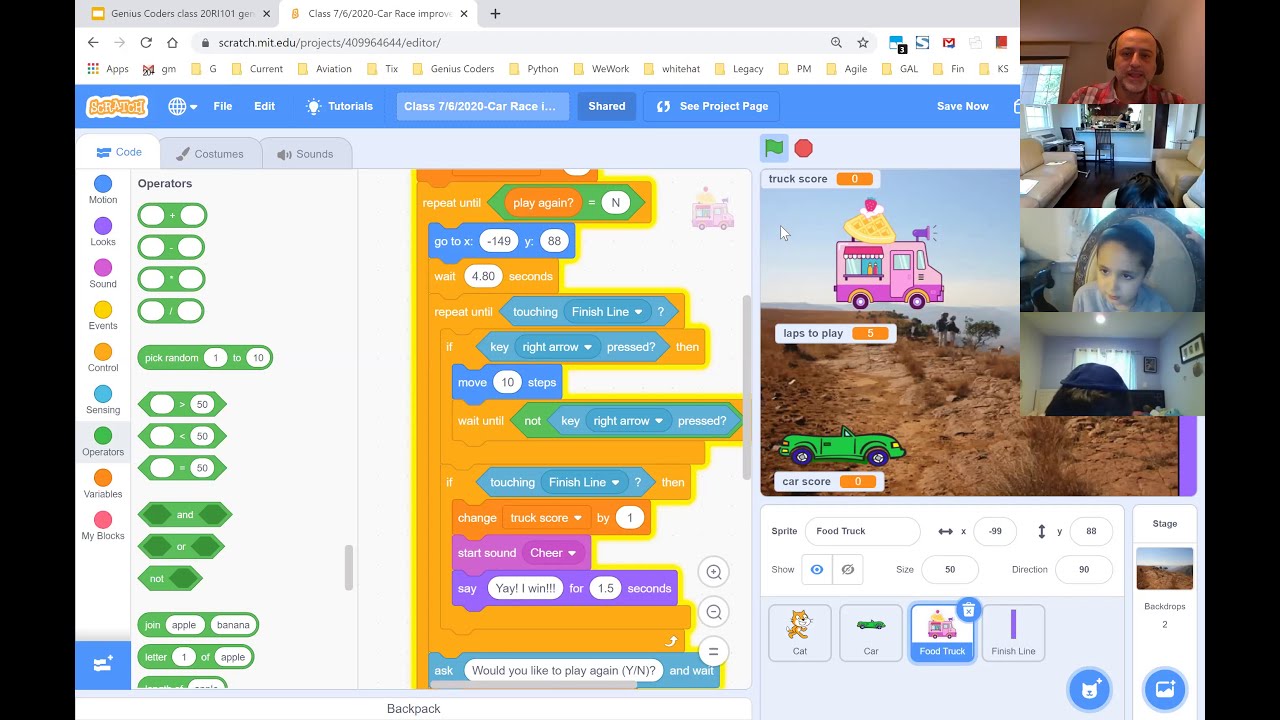Image resolution: width=1280 pixels, height=720 pixels.
Task: Go to the browser home page
Action: tap(172, 43)
